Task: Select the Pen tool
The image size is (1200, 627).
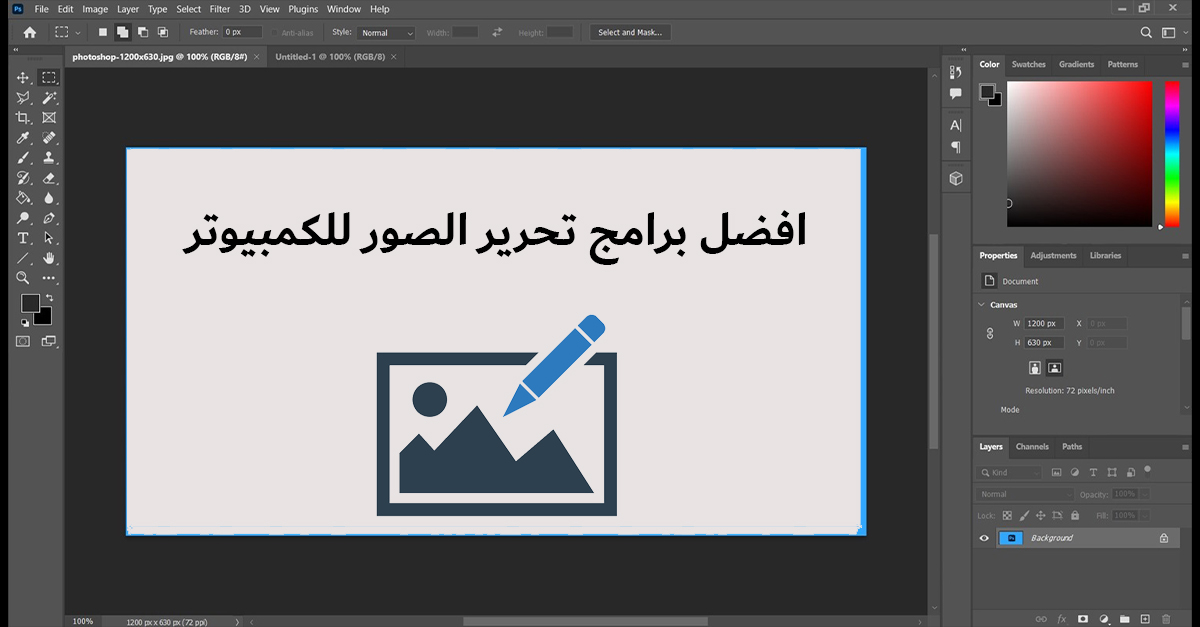Action: point(49,218)
